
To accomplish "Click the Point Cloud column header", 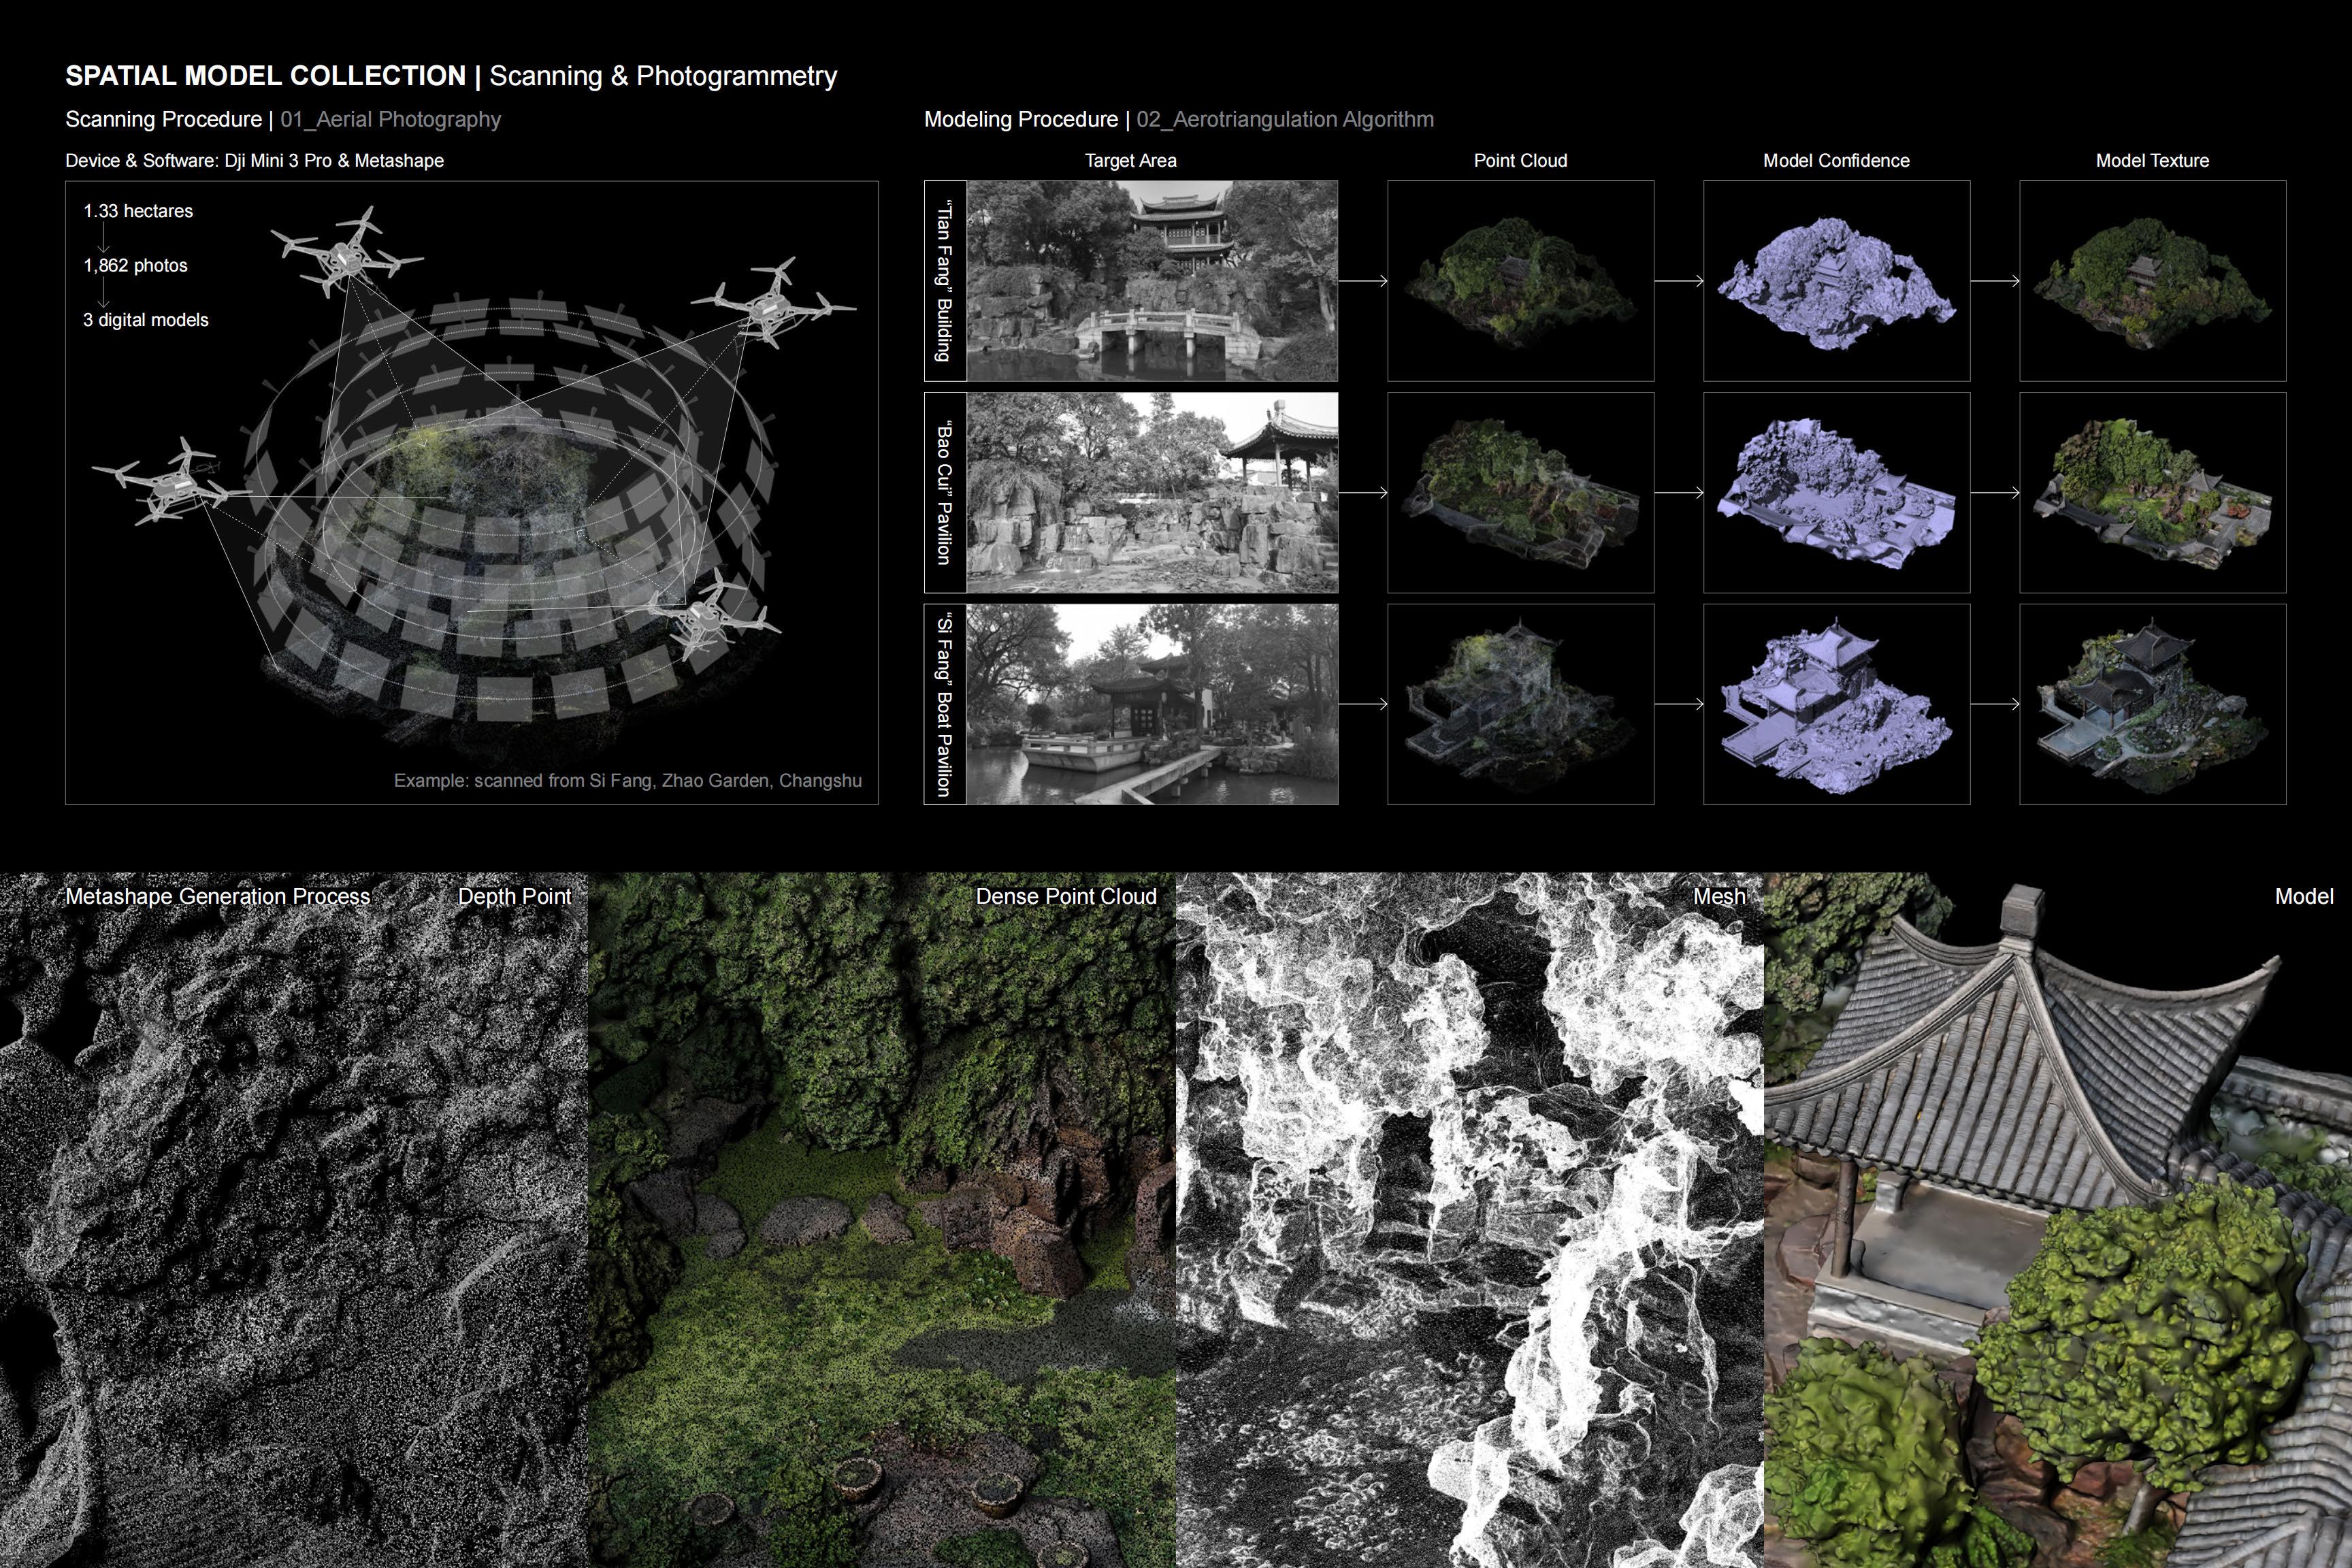I will [1520, 160].
